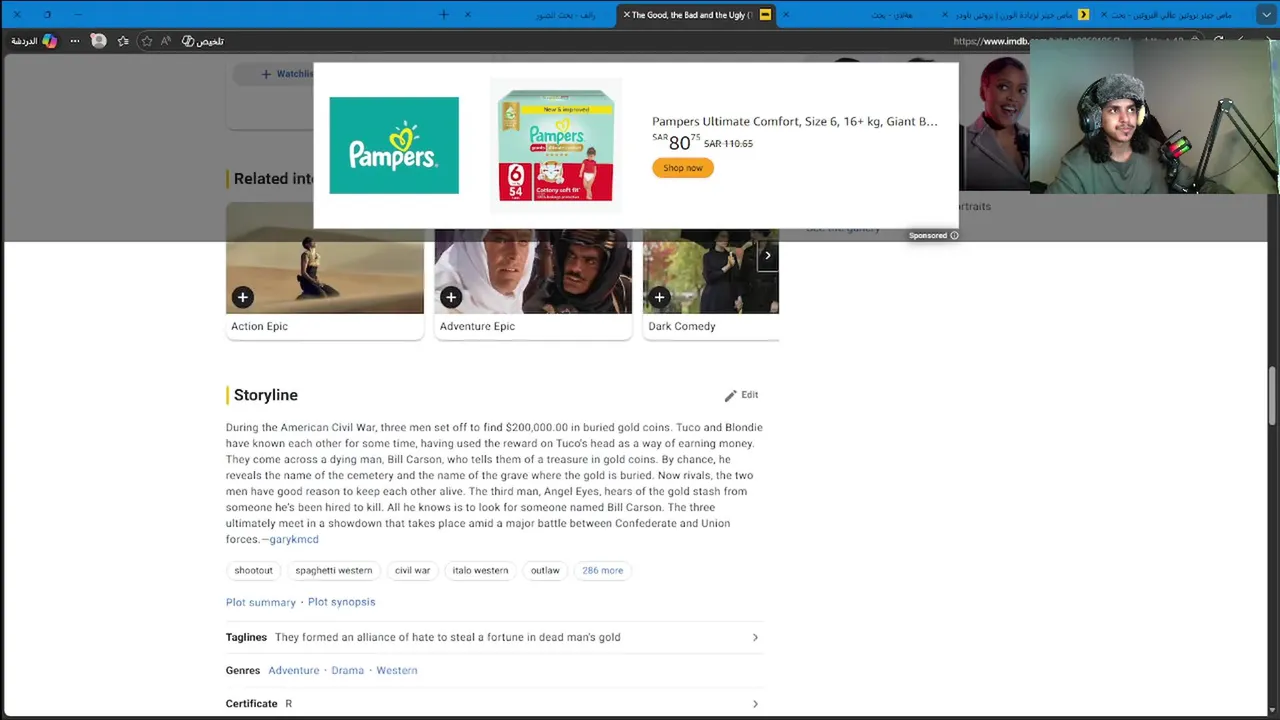Show next related interests with arrow
1280x720 pixels.
click(x=767, y=256)
